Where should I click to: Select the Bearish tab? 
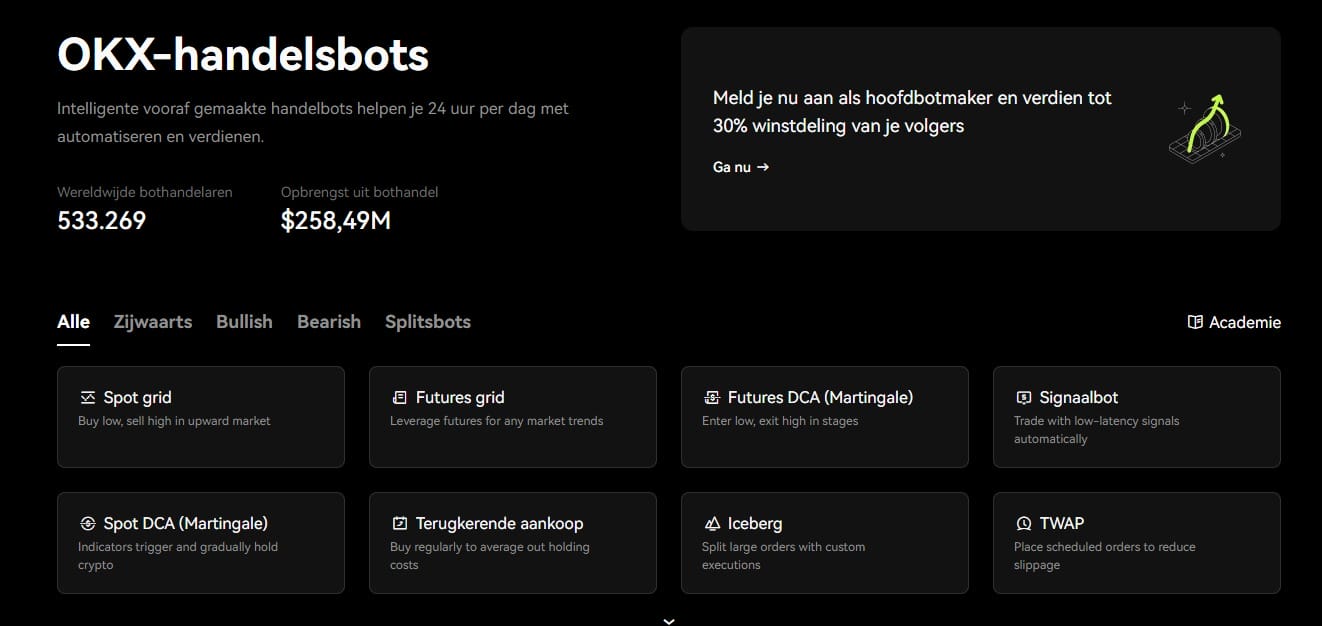click(328, 321)
